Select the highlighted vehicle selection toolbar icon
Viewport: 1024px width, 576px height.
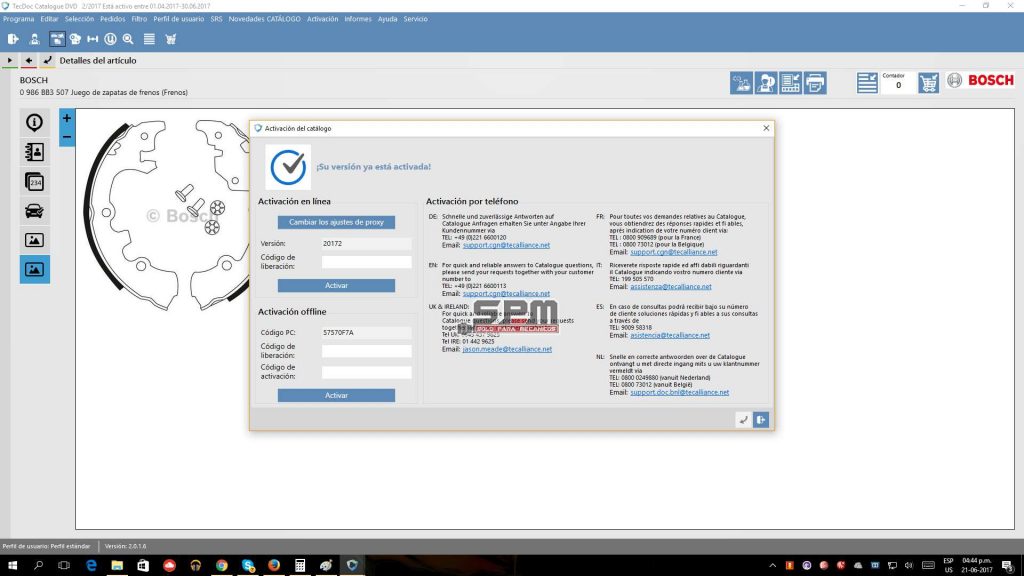coord(57,39)
